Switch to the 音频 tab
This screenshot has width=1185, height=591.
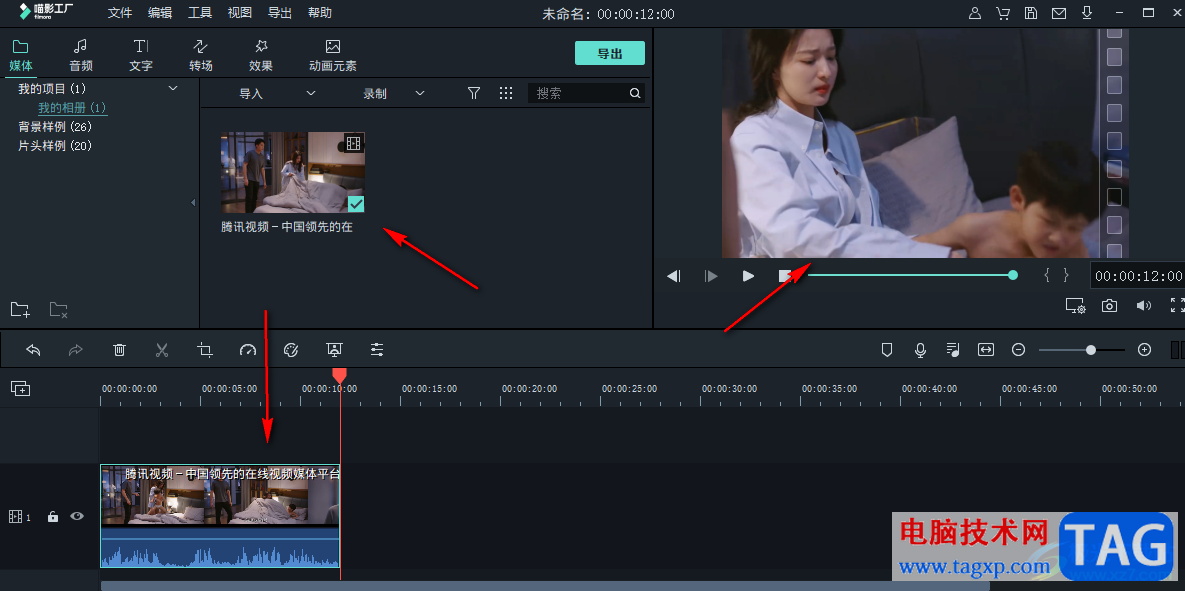pos(81,56)
